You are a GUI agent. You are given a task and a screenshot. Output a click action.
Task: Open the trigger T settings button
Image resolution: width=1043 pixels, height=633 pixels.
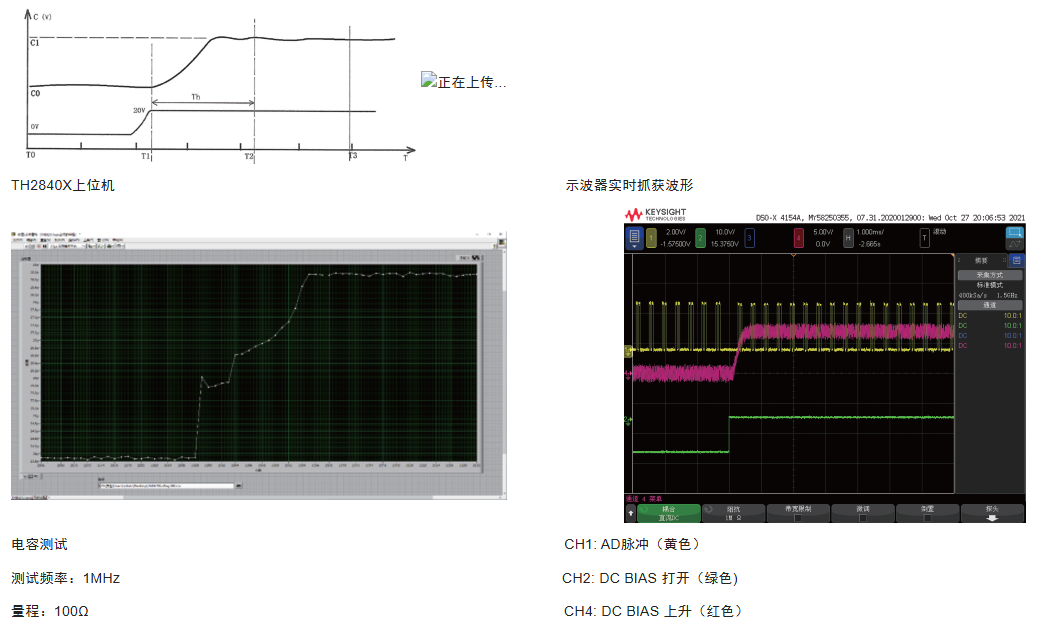point(925,238)
